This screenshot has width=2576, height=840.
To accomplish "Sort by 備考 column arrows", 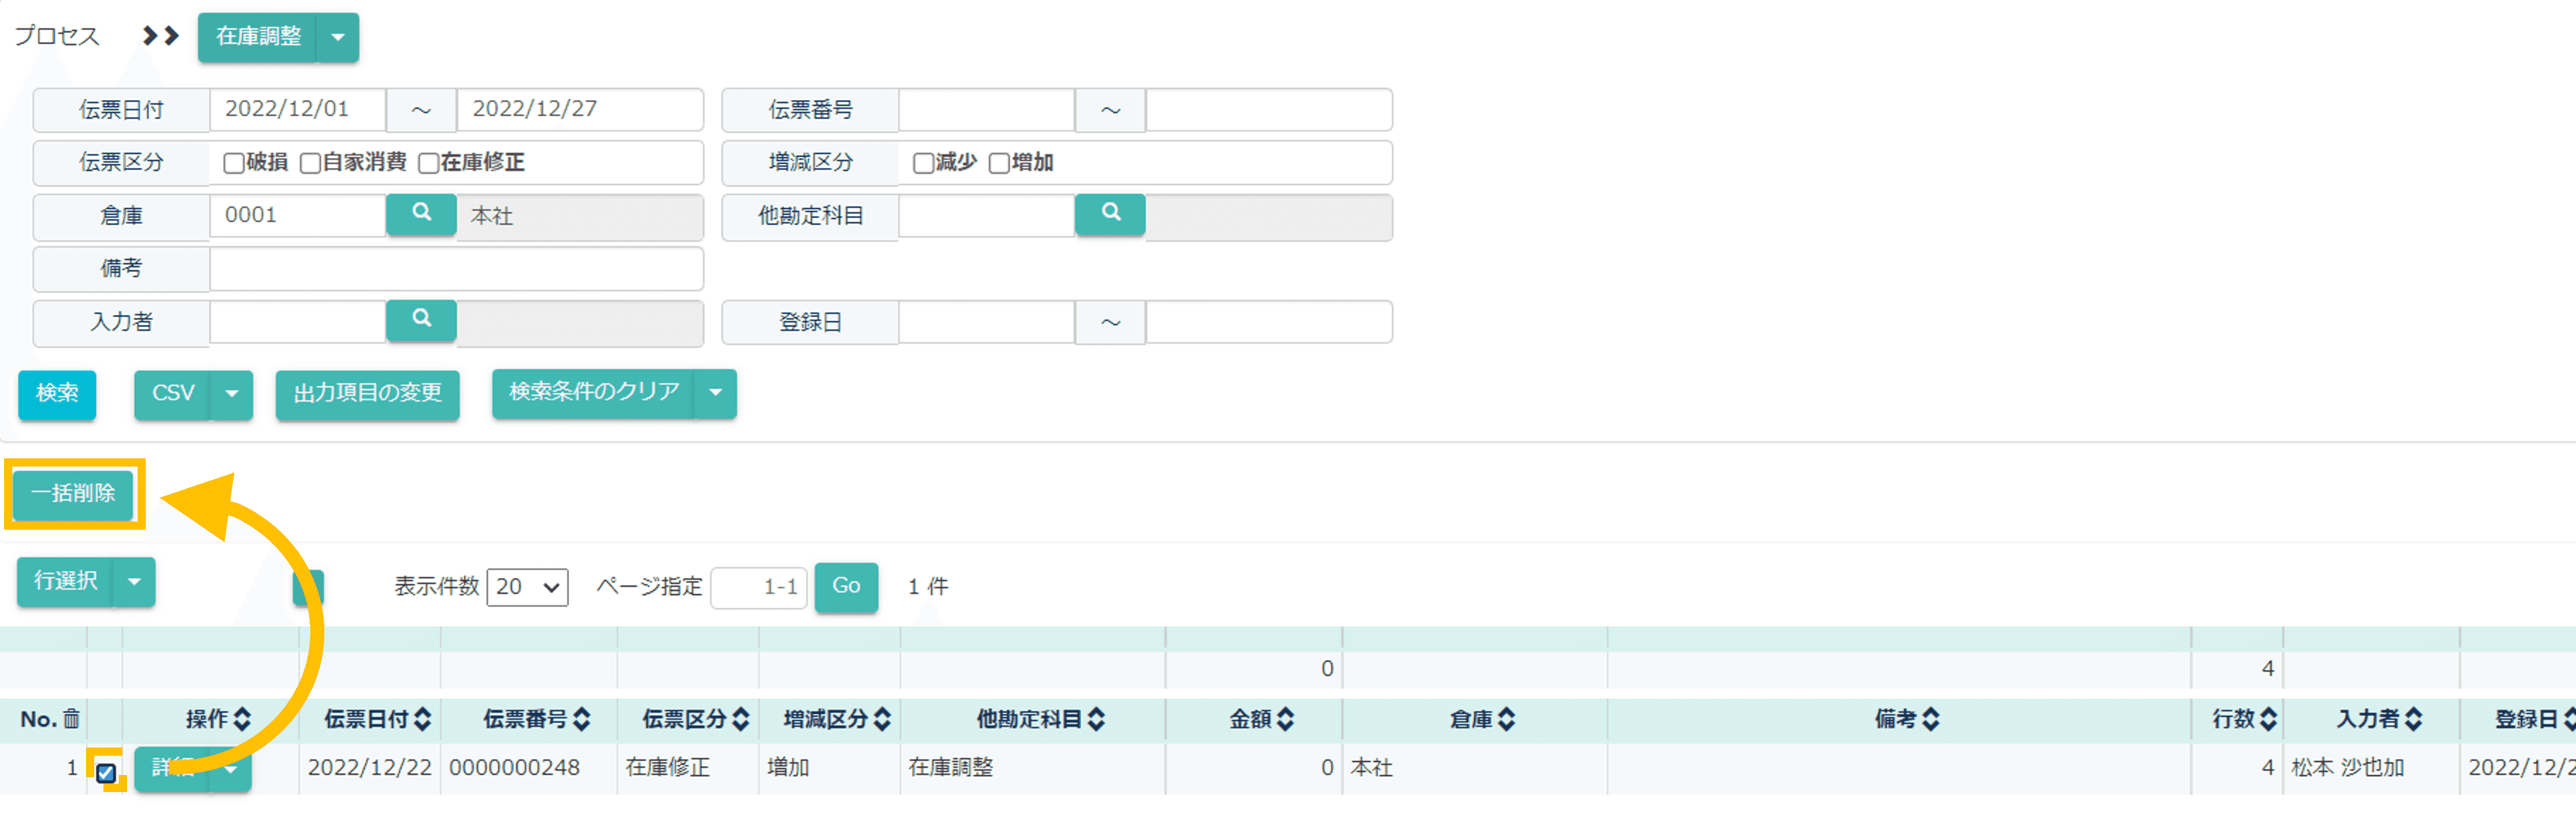I will point(1931,719).
